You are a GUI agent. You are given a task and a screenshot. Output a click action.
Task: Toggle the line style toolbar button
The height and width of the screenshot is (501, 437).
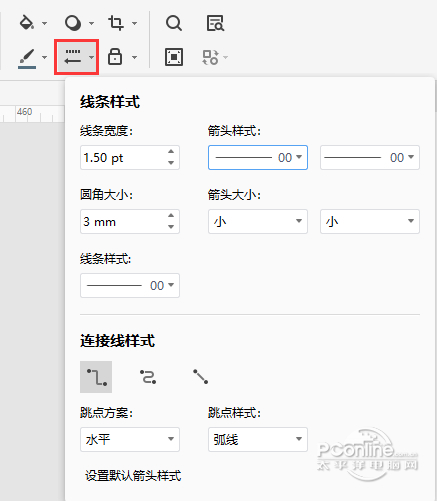tap(76, 57)
